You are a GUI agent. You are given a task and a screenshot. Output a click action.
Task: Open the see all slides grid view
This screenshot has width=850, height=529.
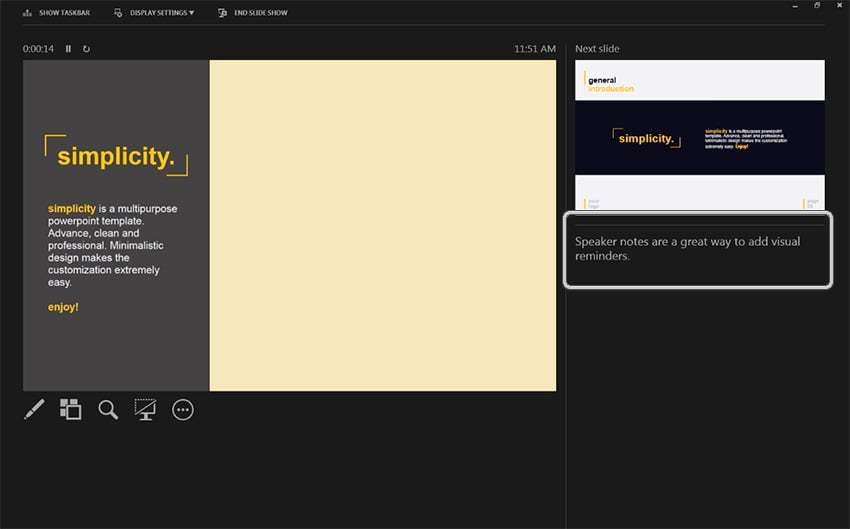coord(70,410)
